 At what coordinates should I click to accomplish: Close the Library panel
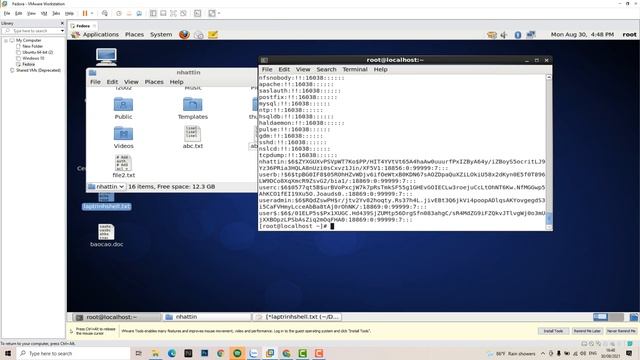pos(62,23)
